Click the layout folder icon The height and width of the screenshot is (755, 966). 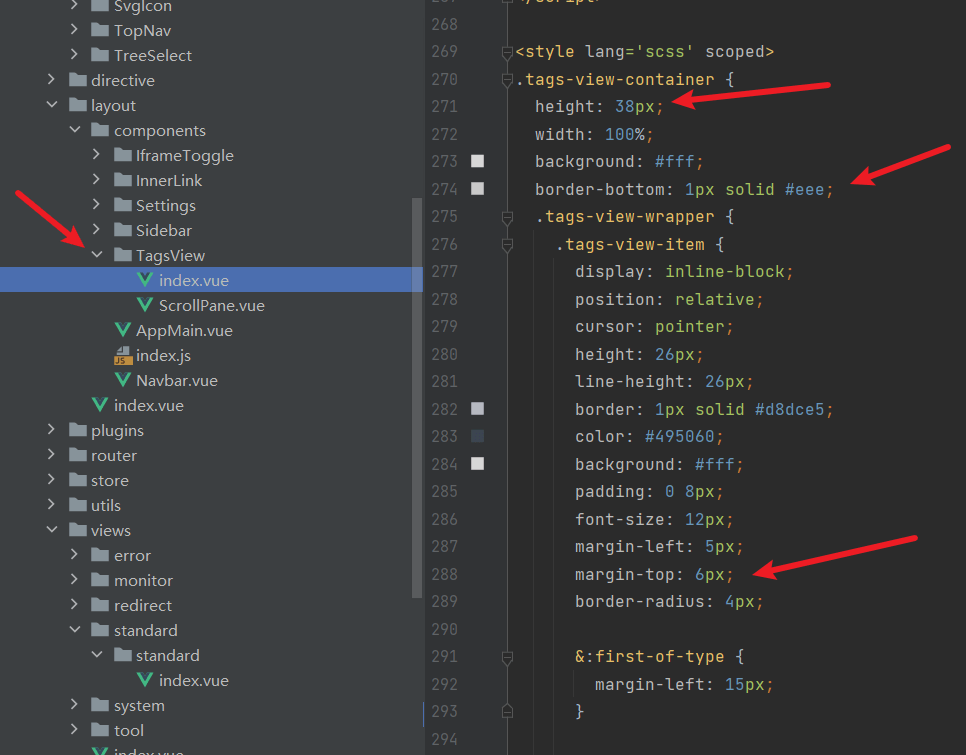click(x=78, y=105)
